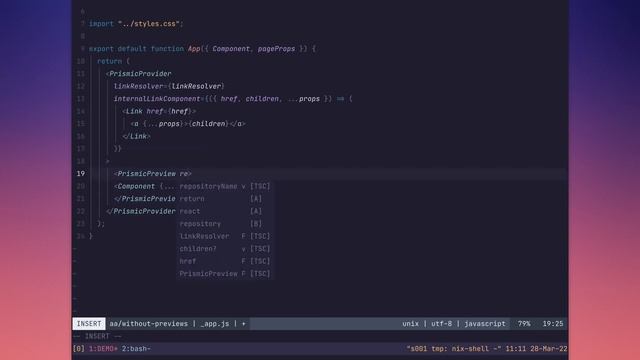Image resolution: width=640 pixels, height=360 pixels.
Task: Click the '-- INSERT --' command line message
Action: click(x=97, y=336)
